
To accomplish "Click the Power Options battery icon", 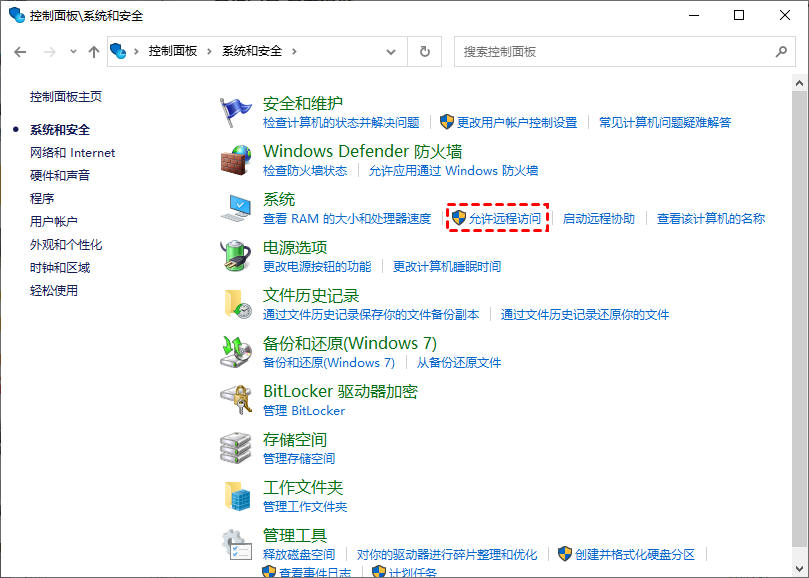I will point(236,256).
